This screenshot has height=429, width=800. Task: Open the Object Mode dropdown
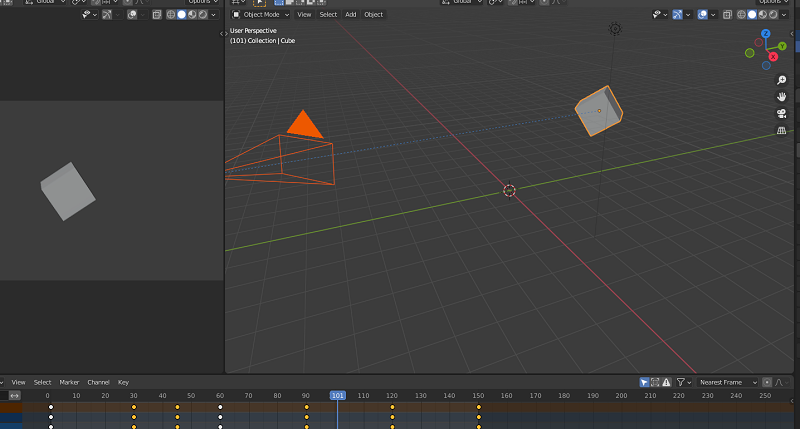tap(260, 15)
